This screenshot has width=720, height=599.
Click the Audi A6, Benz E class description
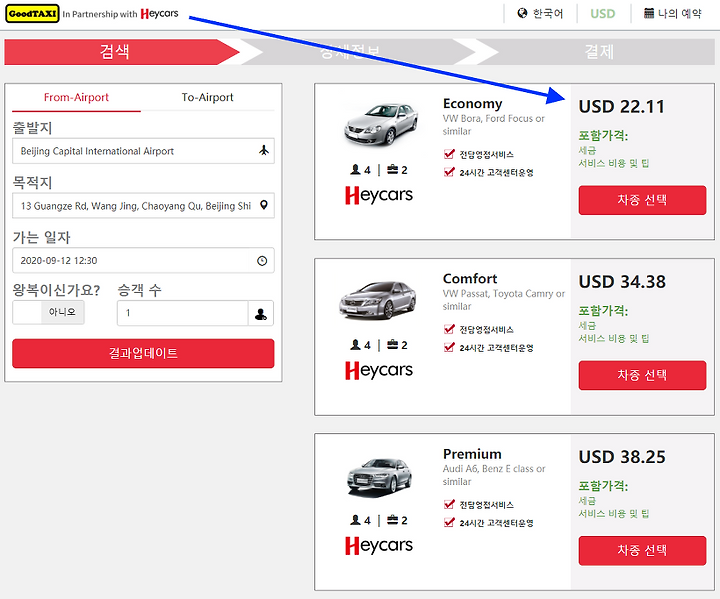point(494,475)
